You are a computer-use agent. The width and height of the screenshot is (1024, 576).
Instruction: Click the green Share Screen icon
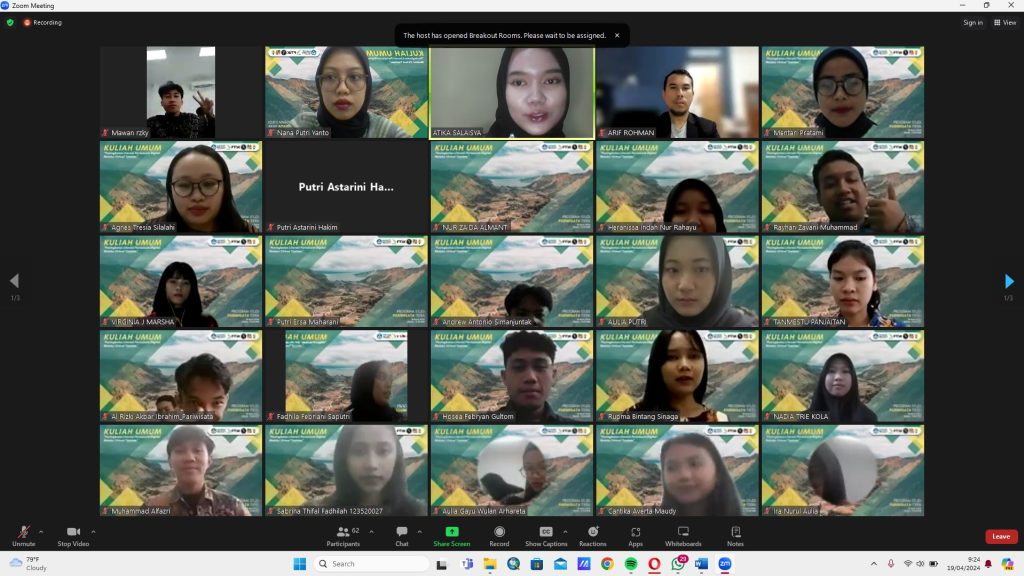tap(452, 532)
